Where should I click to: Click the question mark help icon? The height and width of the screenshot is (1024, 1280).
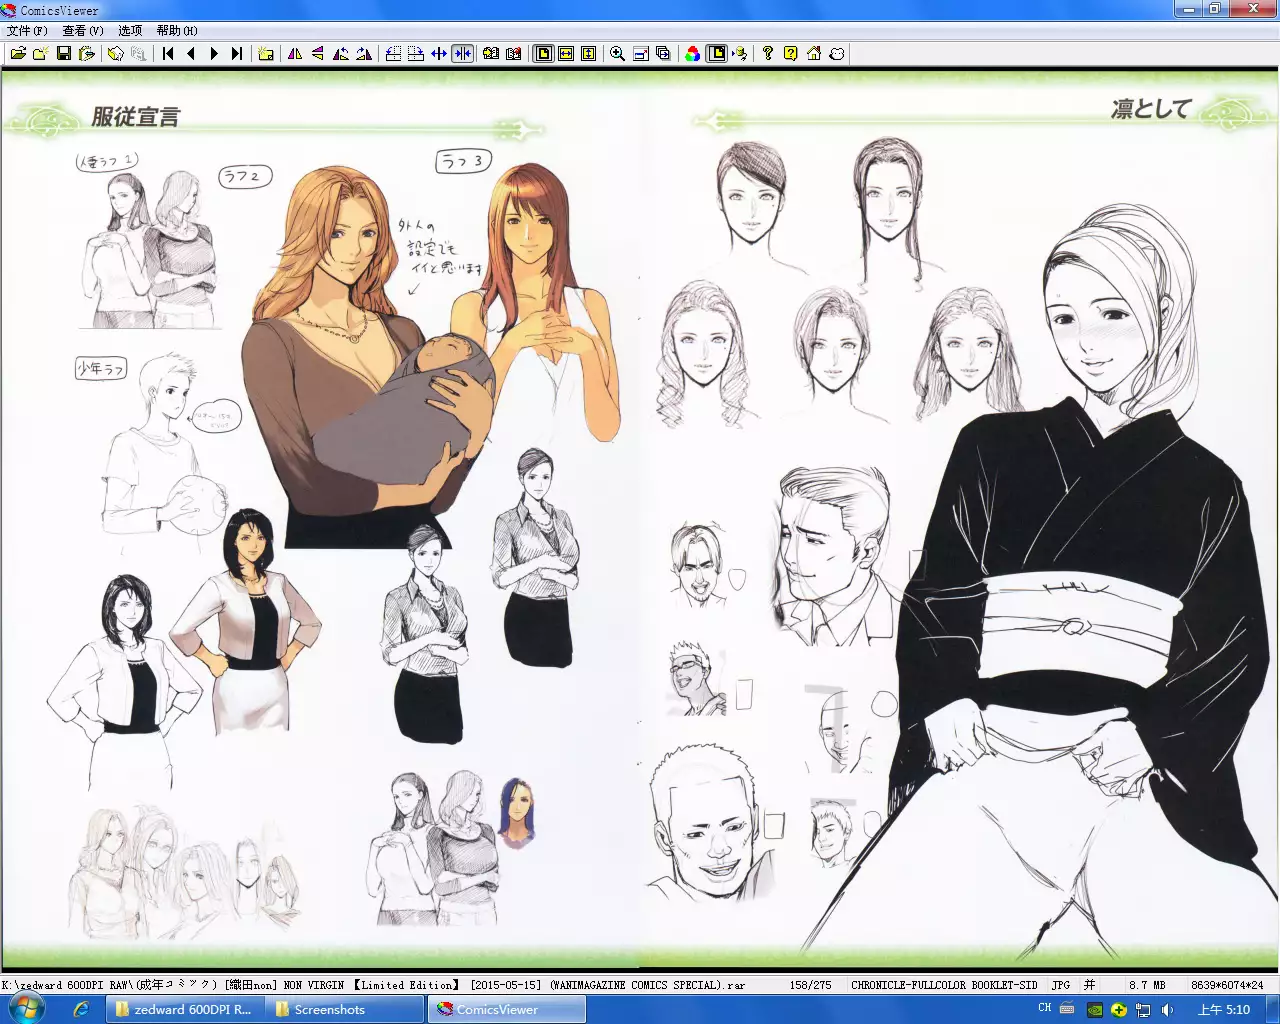point(767,54)
